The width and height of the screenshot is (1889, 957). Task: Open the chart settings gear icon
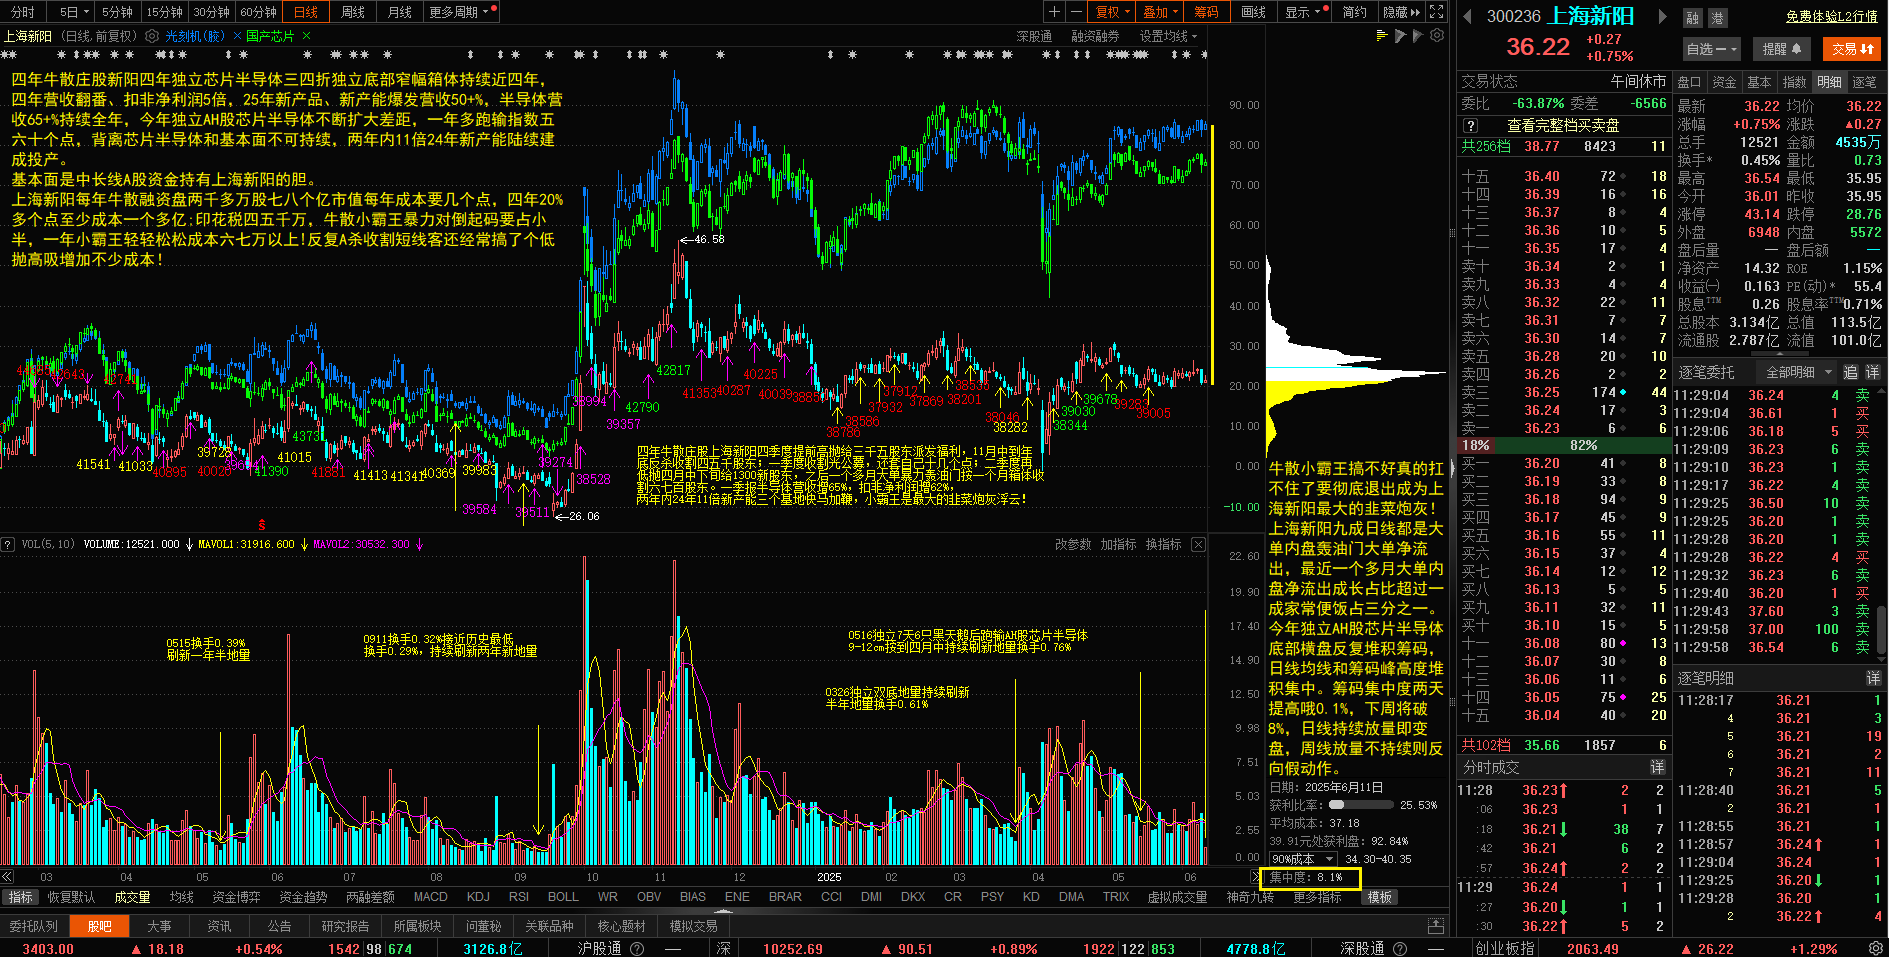tap(1437, 35)
